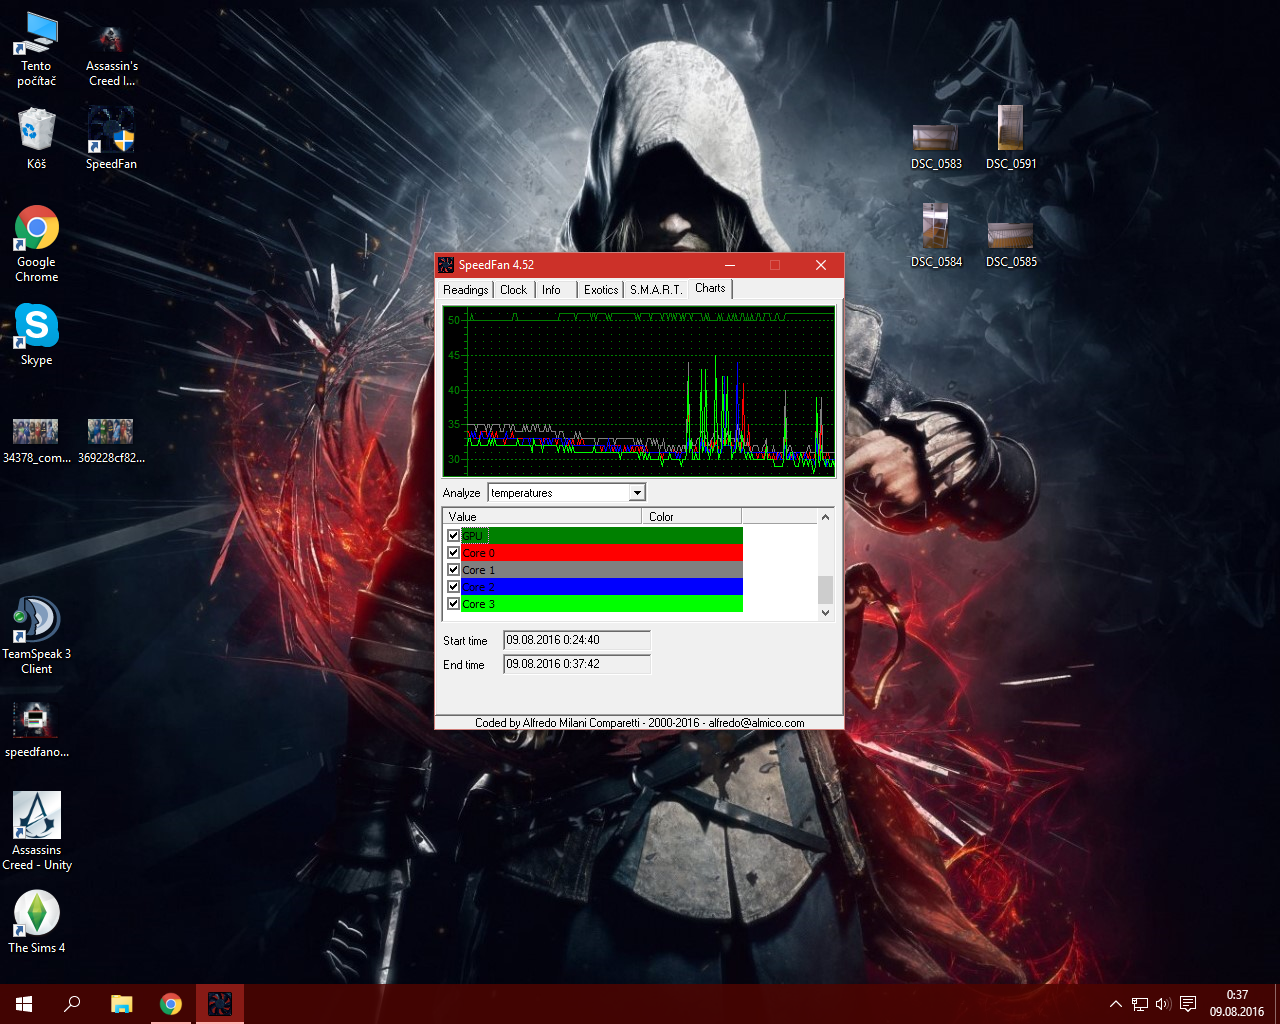The width and height of the screenshot is (1280, 1024).
Task: Switch to the Exotics tab
Action: click(x=601, y=290)
